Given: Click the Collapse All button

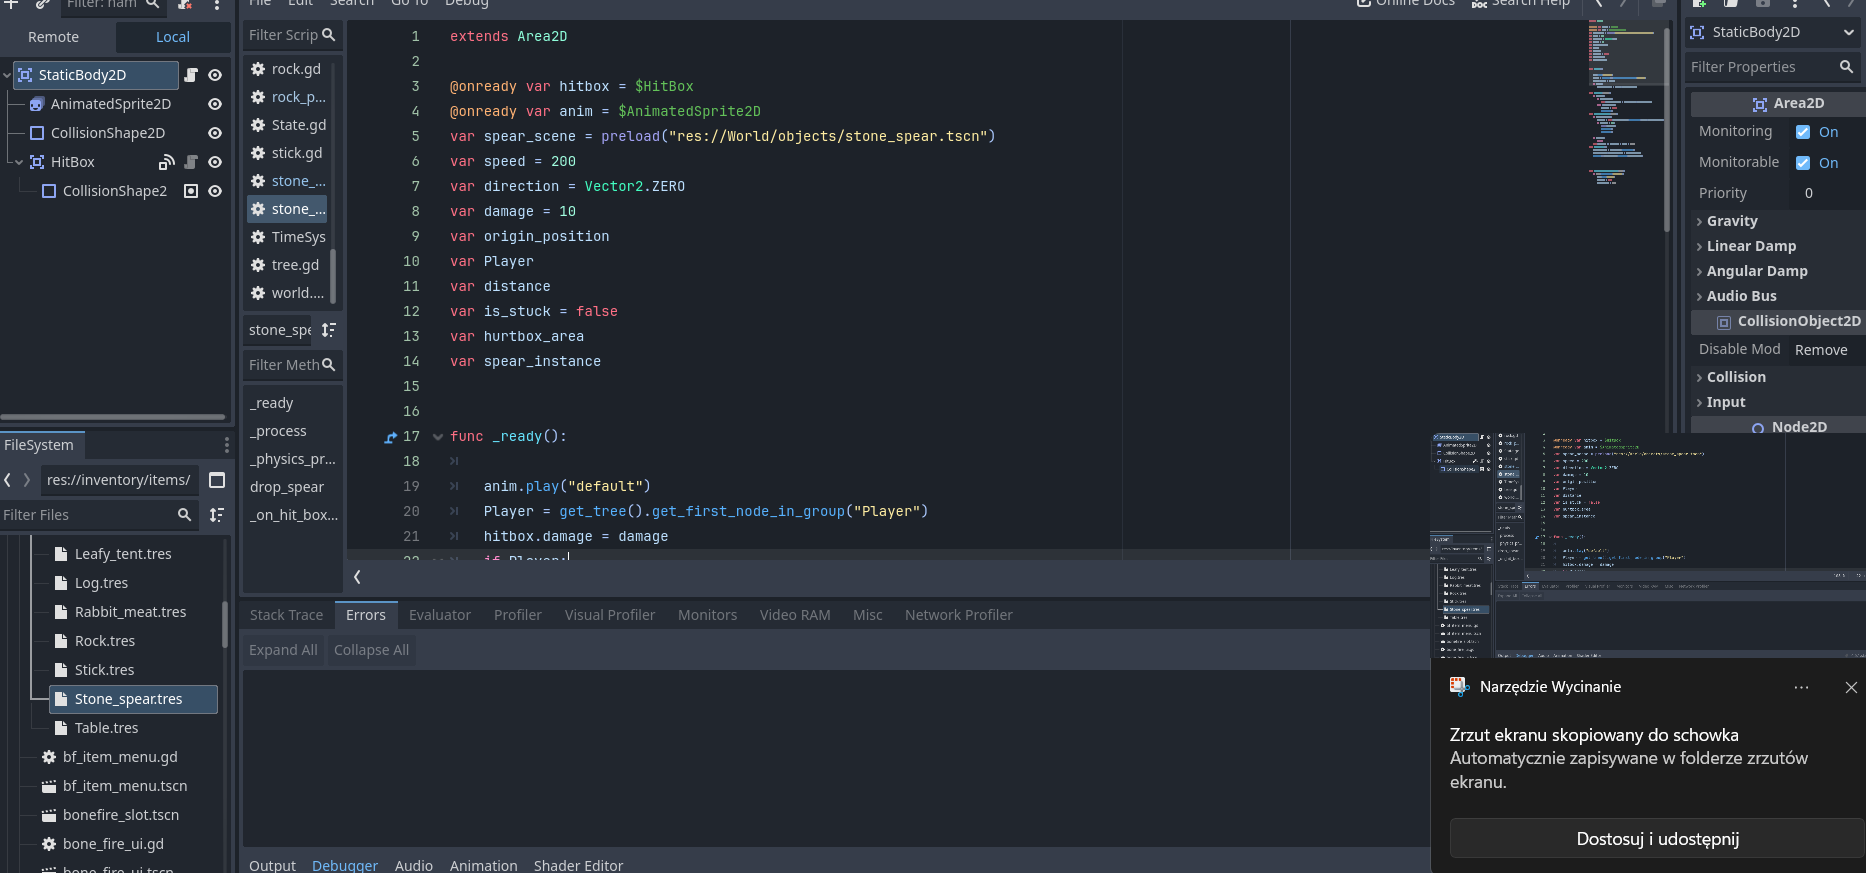Looking at the screenshot, I should [371, 650].
